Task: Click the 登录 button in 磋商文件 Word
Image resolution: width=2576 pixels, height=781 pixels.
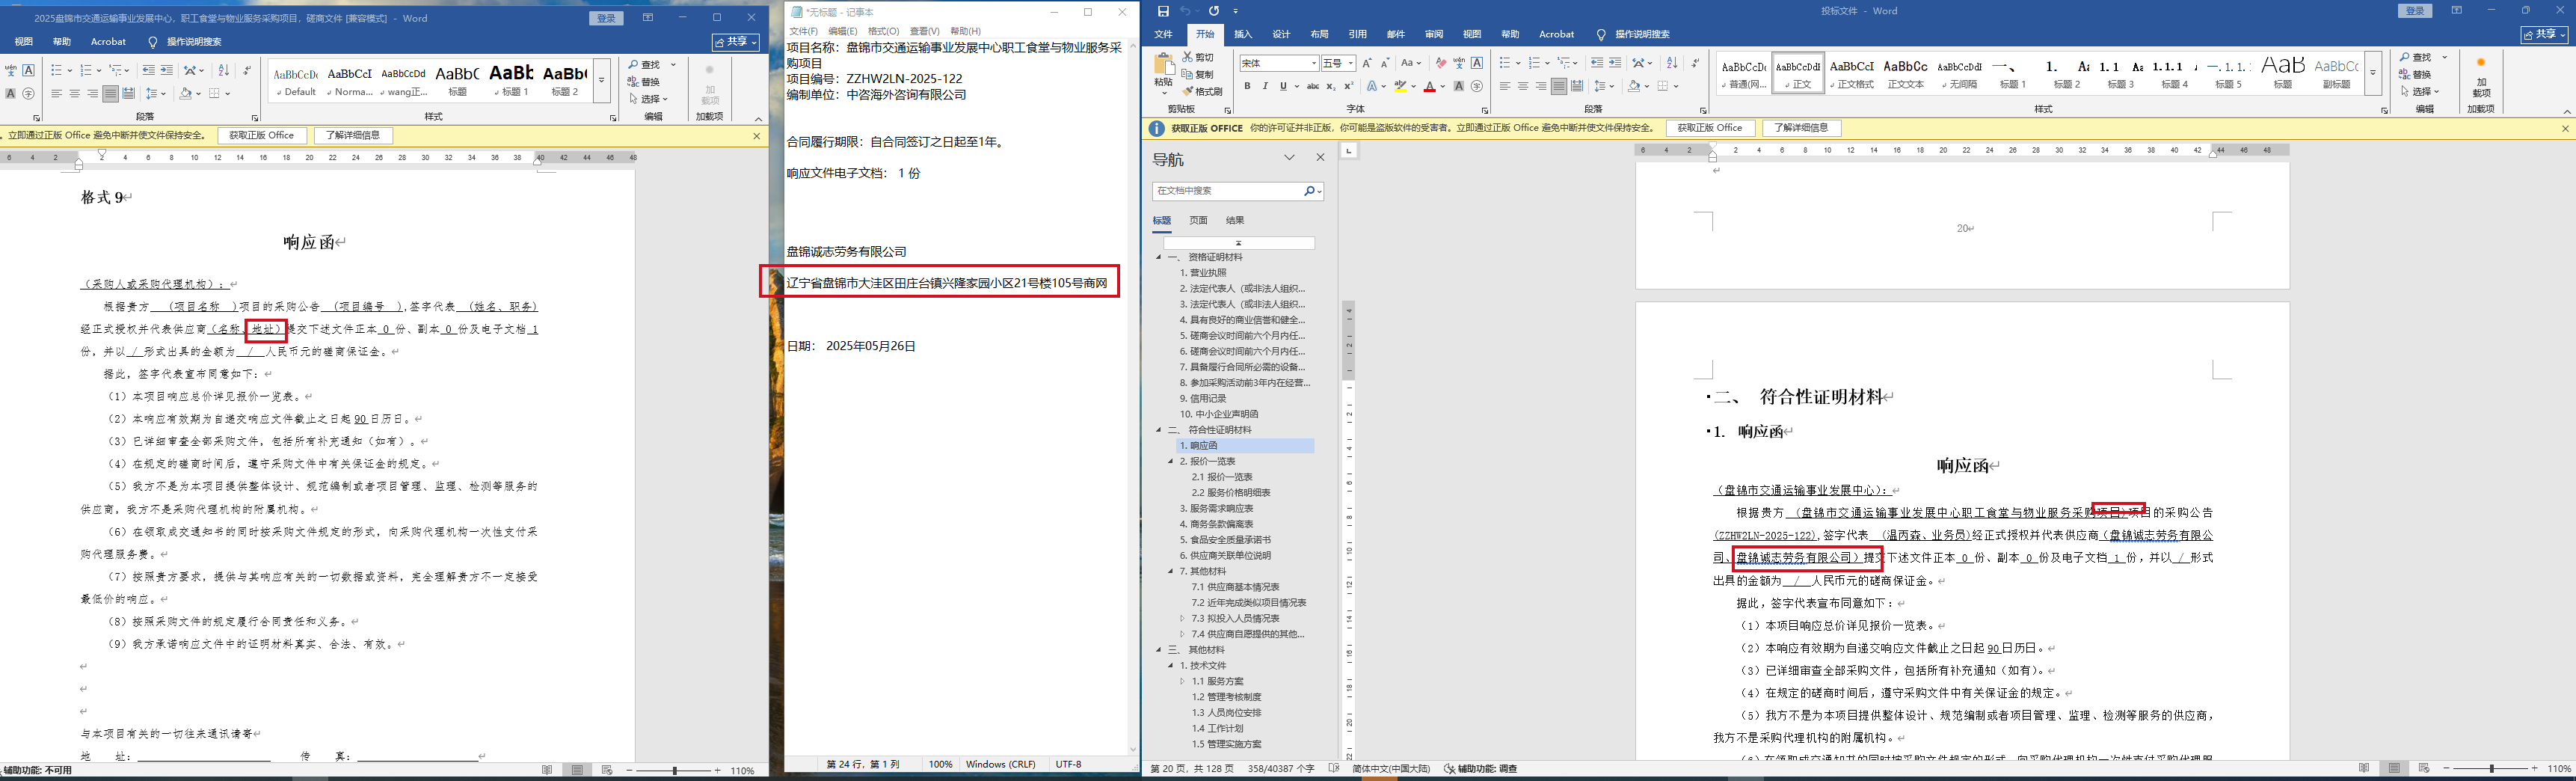Action: (x=607, y=18)
